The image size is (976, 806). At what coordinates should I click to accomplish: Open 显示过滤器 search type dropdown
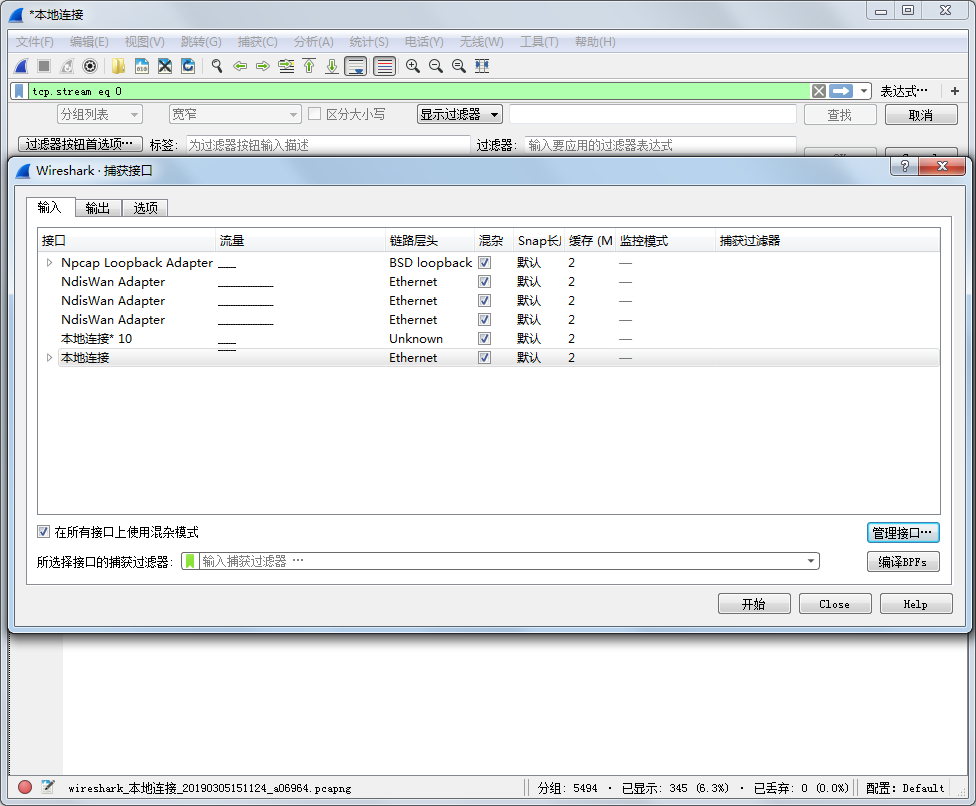459,115
